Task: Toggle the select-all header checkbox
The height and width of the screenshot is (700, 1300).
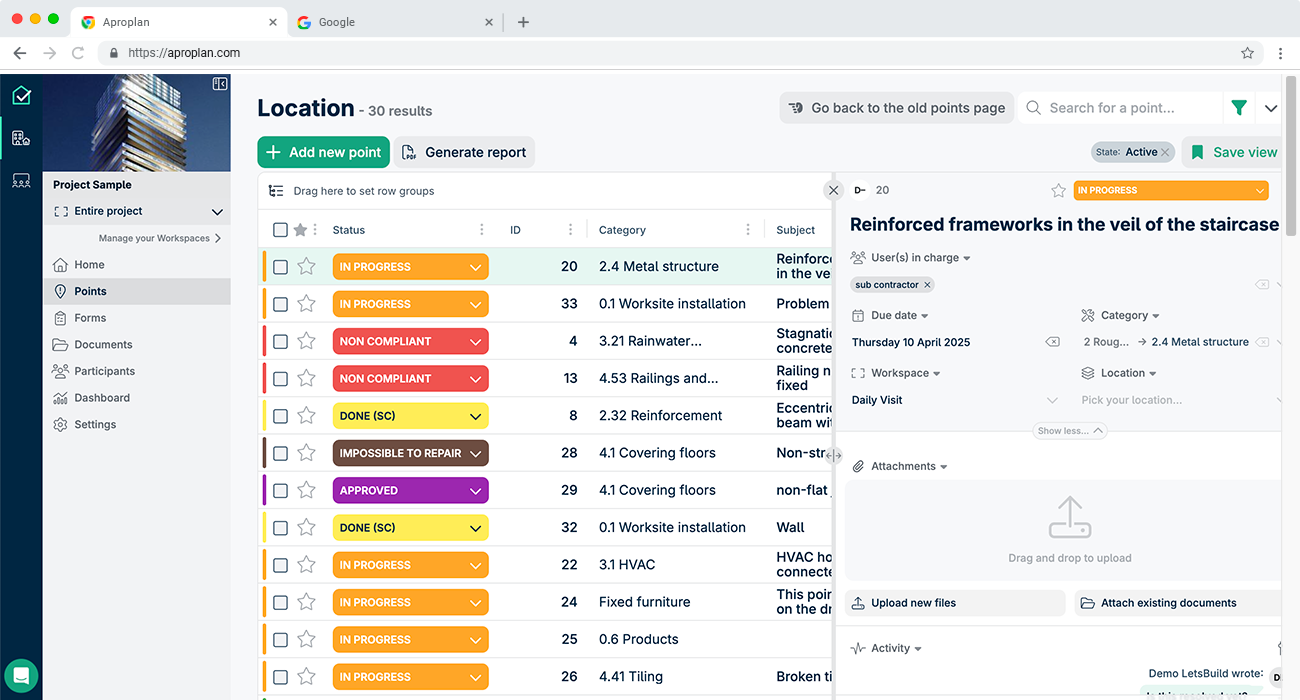Action: (281, 230)
